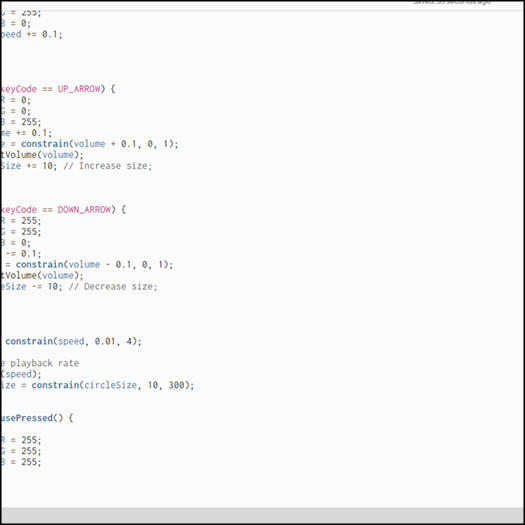Click the UP_ARROW constant in the condition
The height and width of the screenshot is (525, 525).
click(x=79, y=89)
